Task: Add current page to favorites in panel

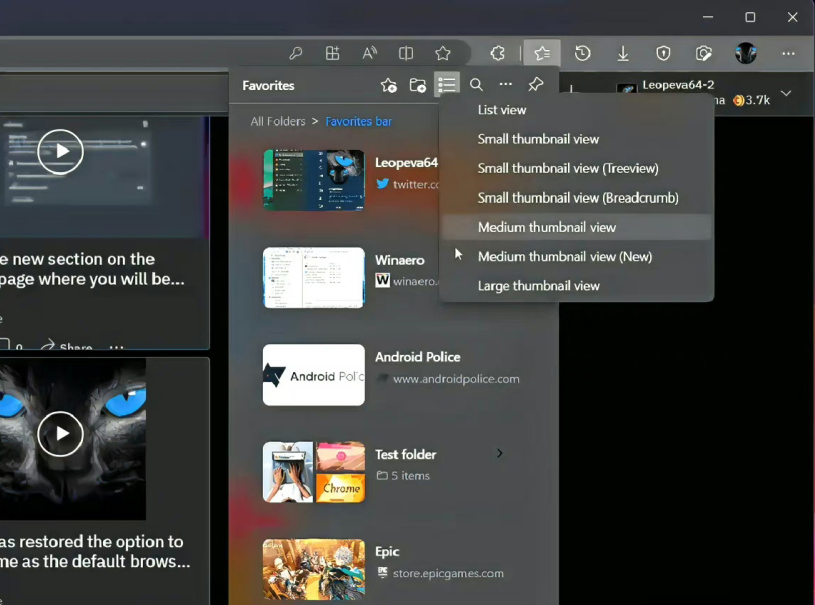Action: click(388, 85)
